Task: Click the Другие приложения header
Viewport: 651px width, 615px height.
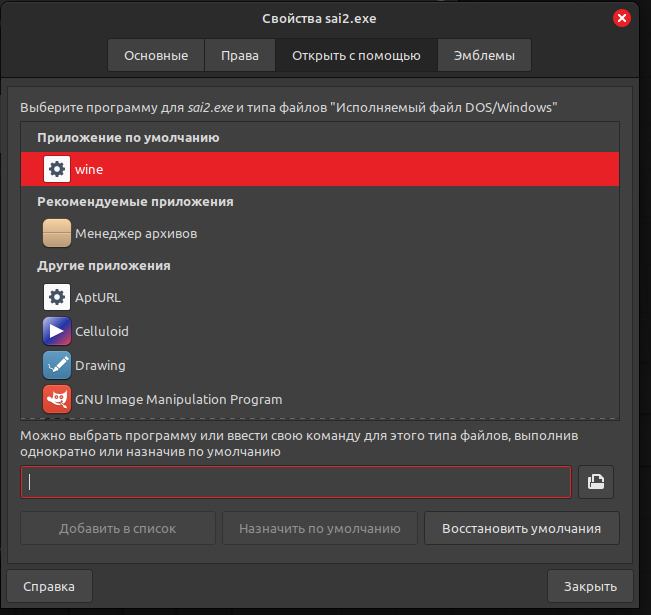Action: (104, 265)
